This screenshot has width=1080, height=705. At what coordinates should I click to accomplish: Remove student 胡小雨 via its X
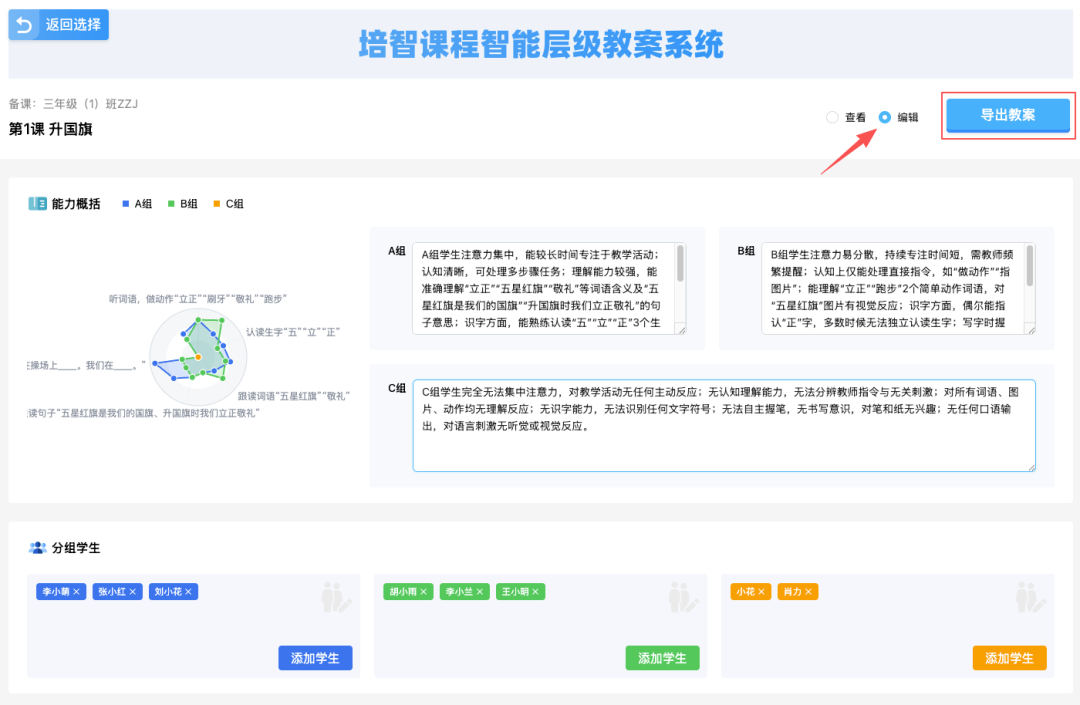tap(424, 591)
